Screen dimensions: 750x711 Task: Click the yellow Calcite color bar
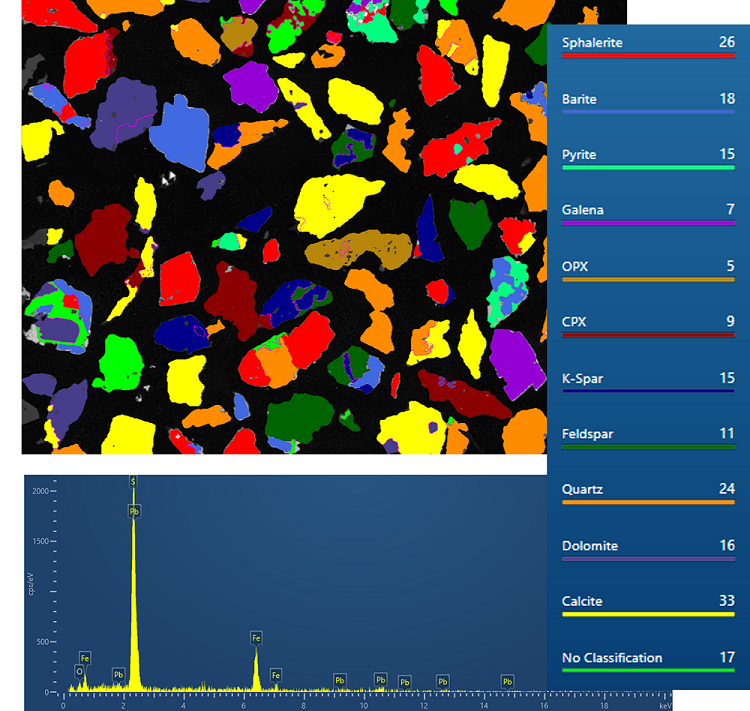(x=648, y=615)
